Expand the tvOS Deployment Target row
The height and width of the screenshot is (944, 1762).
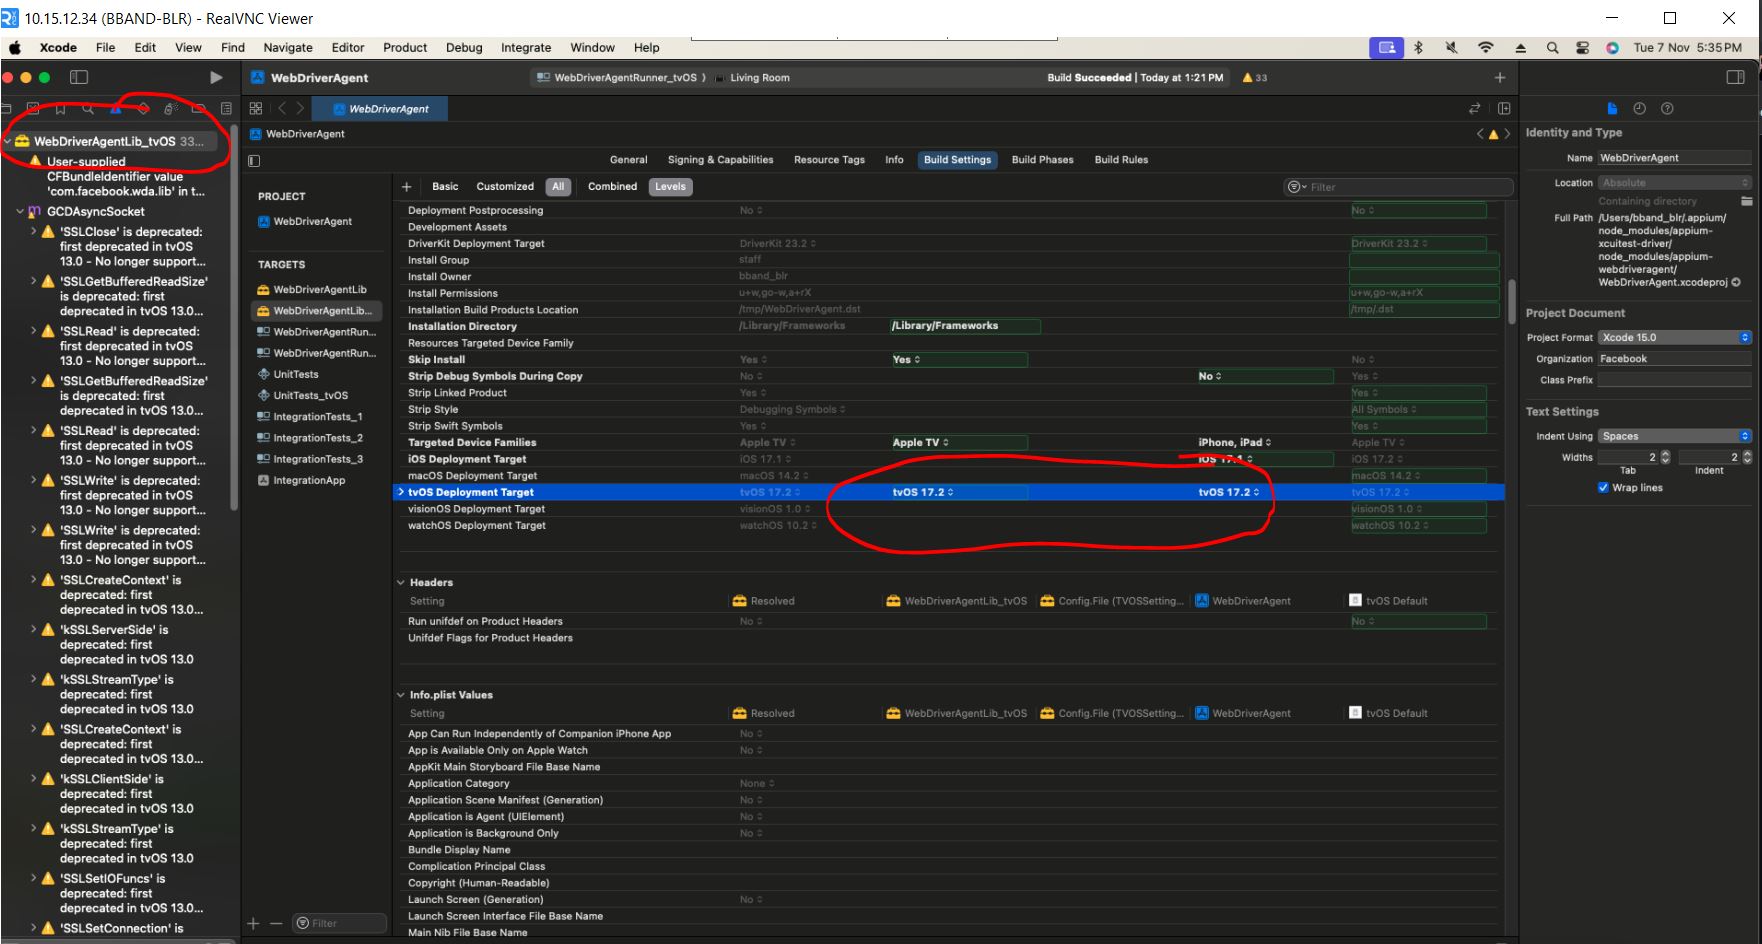point(402,492)
